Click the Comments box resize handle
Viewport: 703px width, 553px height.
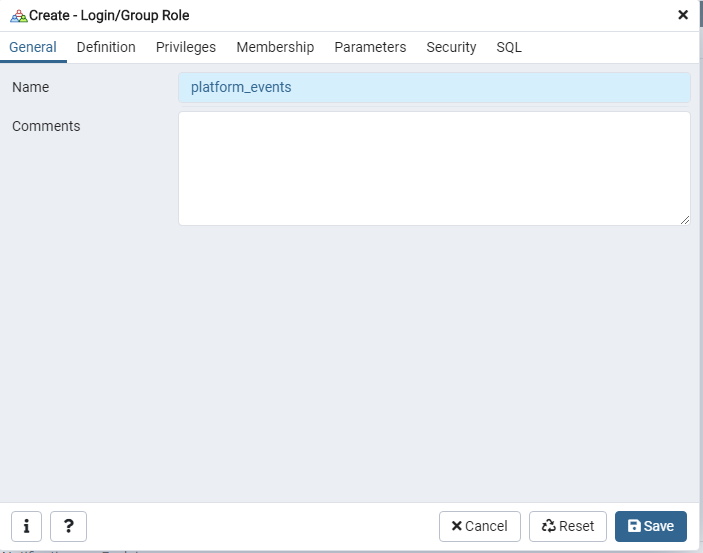click(685, 220)
